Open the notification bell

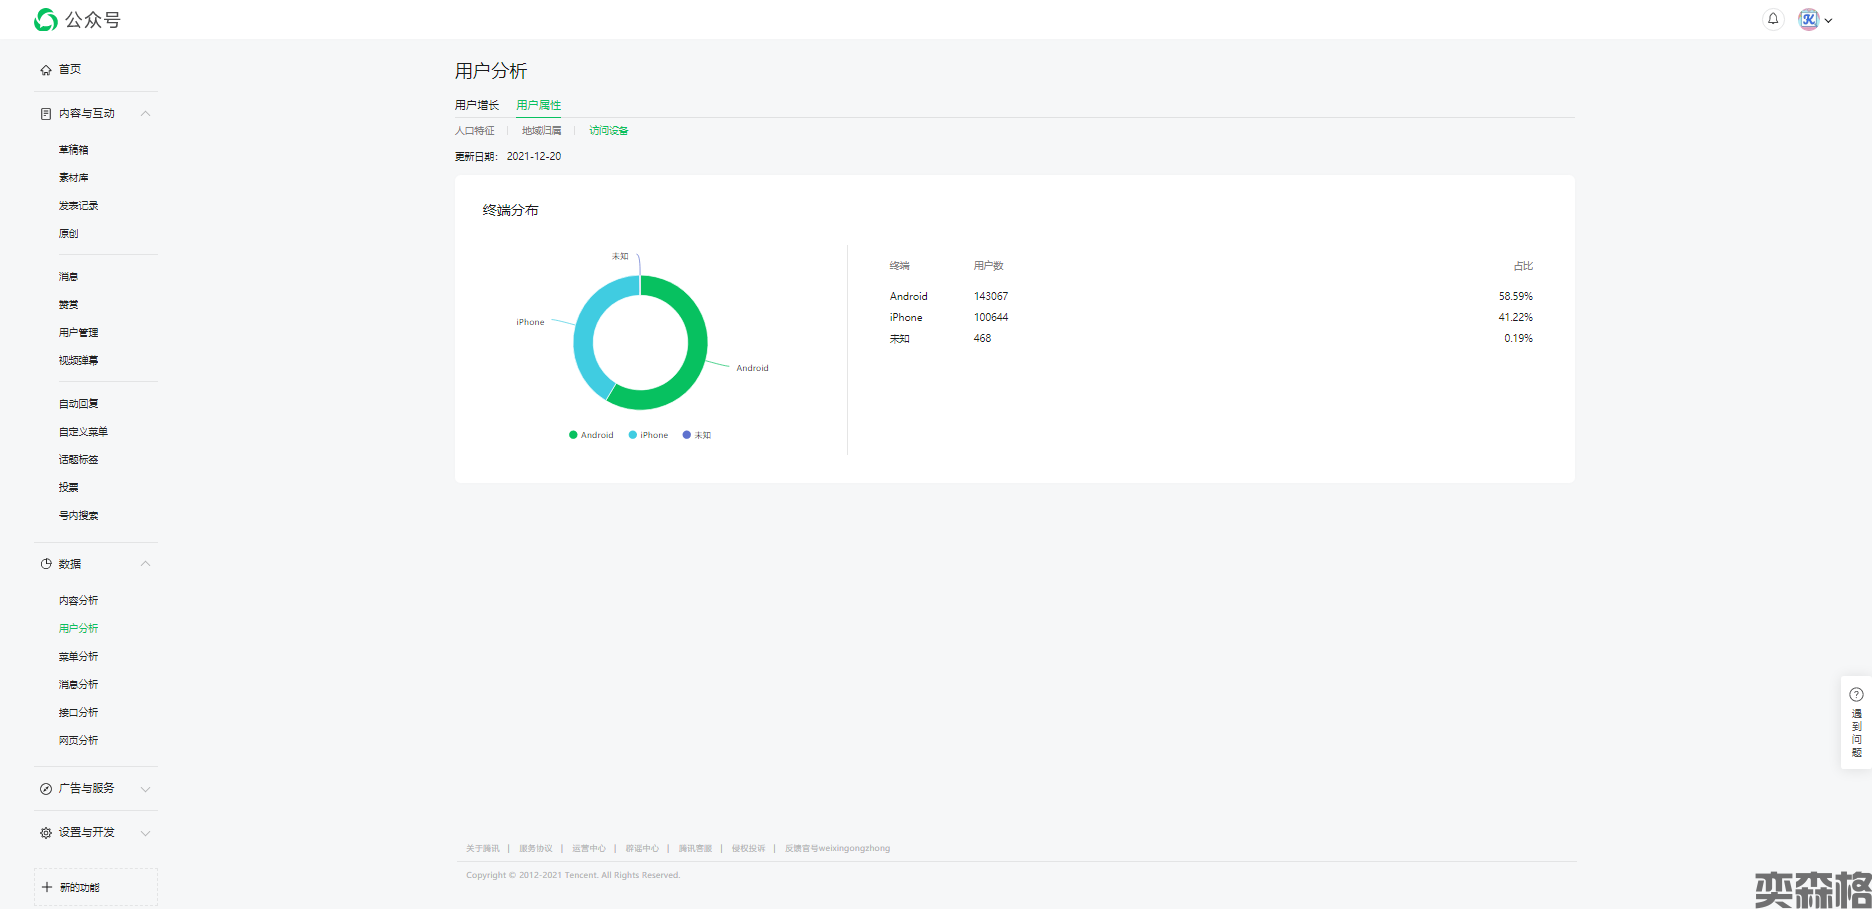pos(1773,19)
